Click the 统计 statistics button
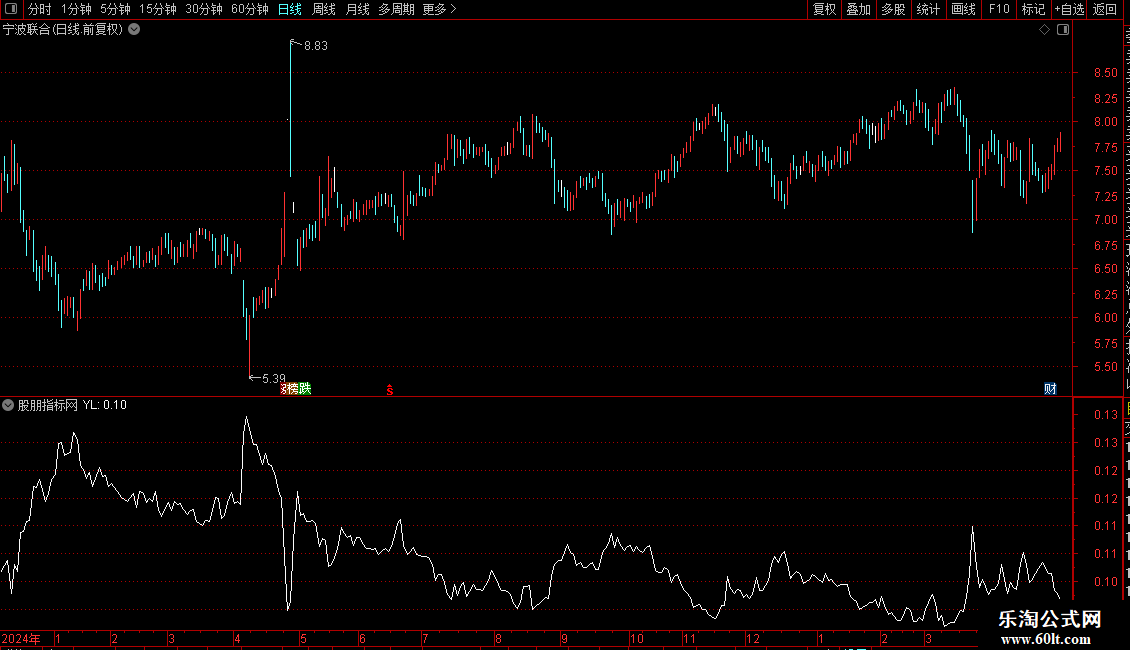 click(928, 9)
